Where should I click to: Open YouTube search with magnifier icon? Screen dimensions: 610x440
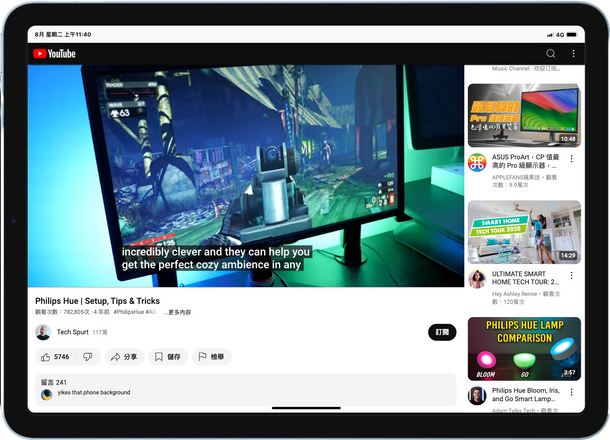550,54
